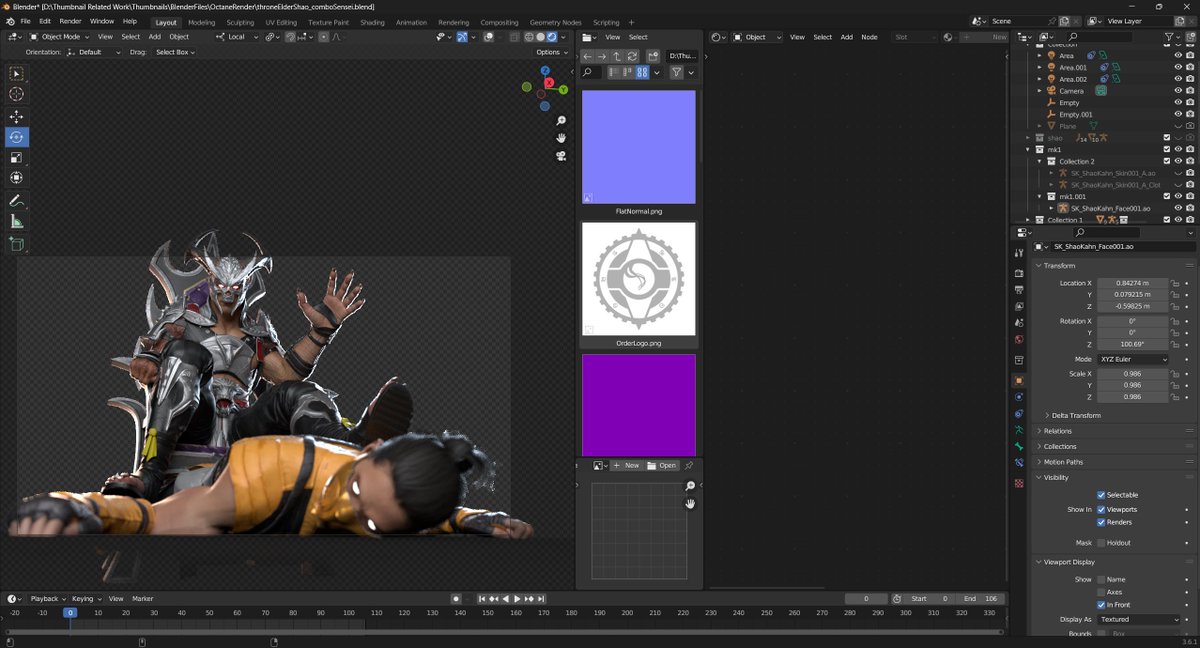The width and height of the screenshot is (1200, 648).
Task: Choose the Move tool
Action: pyautogui.click(x=17, y=117)
